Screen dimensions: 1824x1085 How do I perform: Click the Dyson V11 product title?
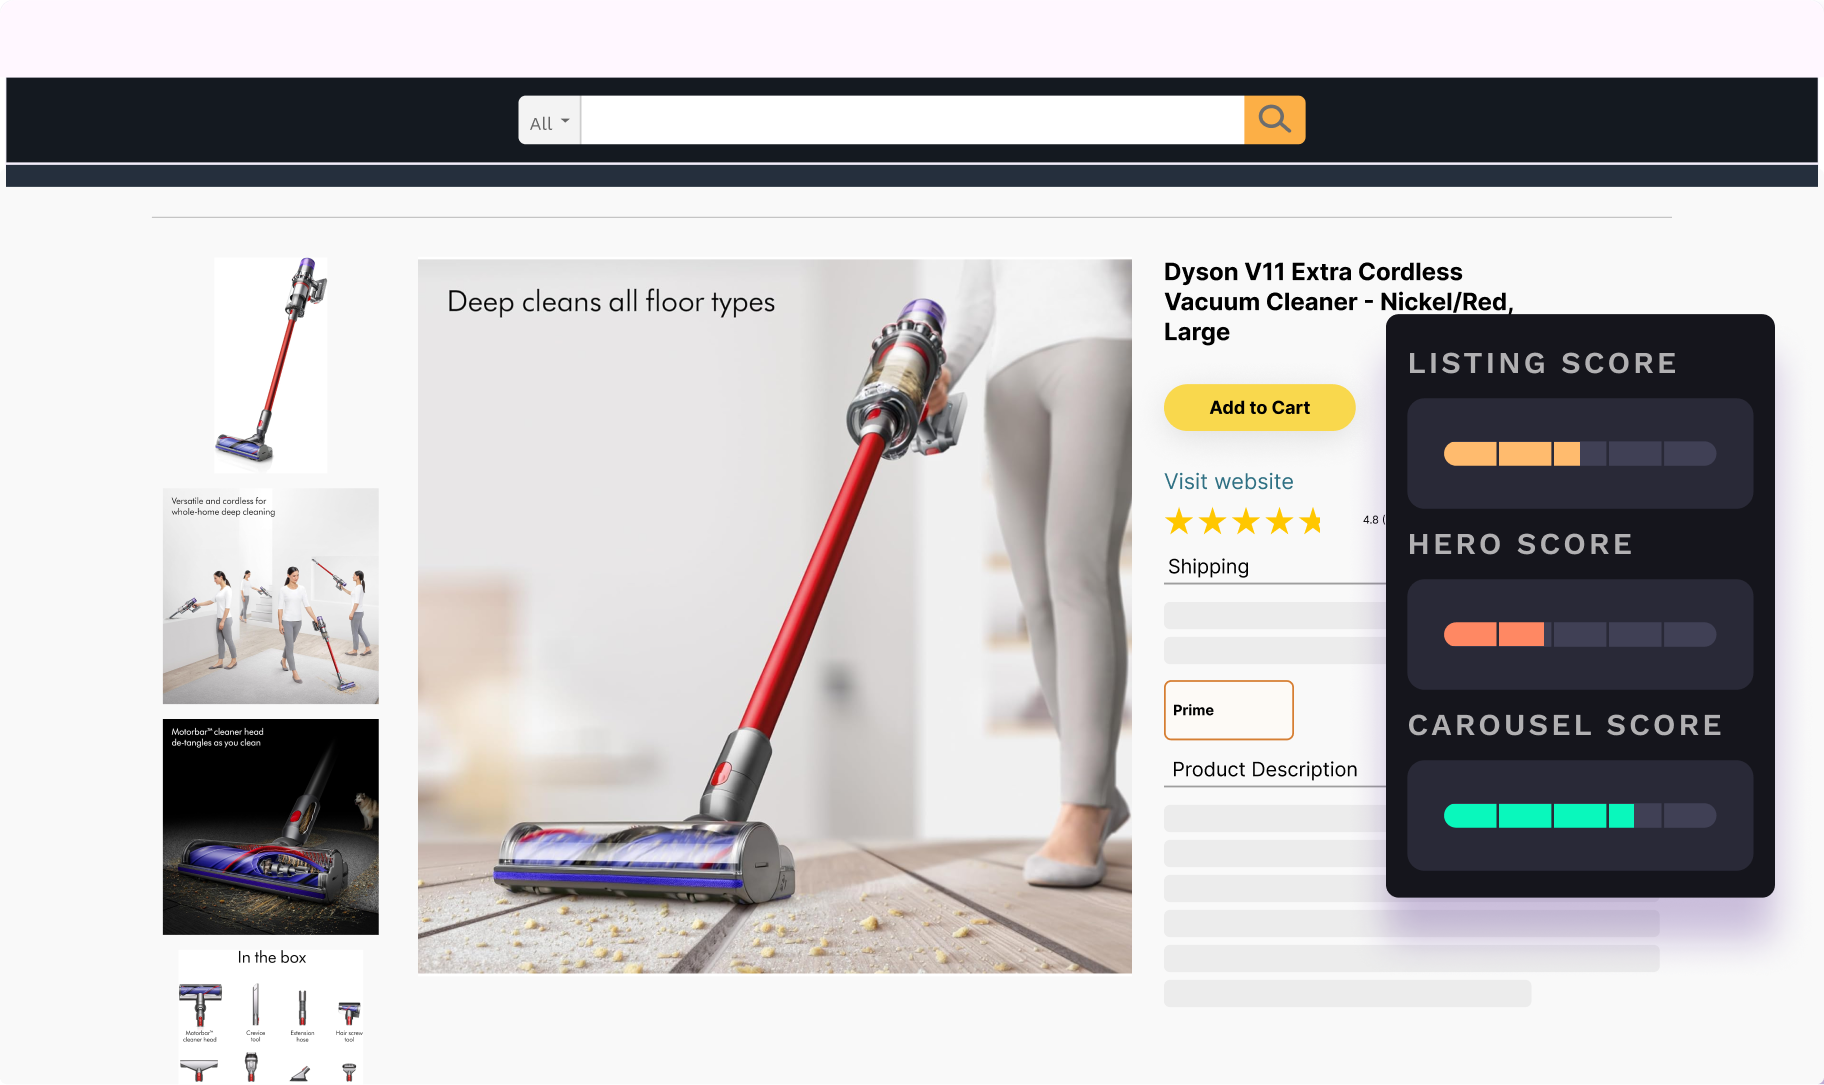1338,301
